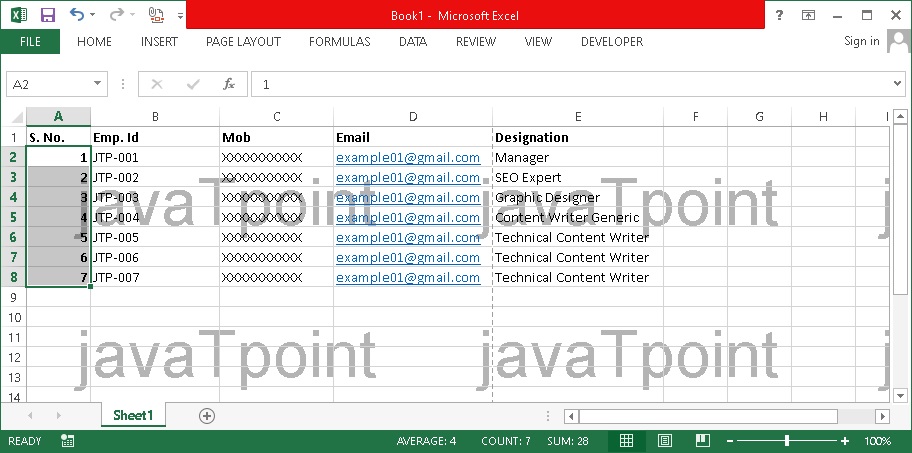This screenshot has height=453, width=912.
Task: Click the macro recording icon in status bar
Action: point(67,441)
